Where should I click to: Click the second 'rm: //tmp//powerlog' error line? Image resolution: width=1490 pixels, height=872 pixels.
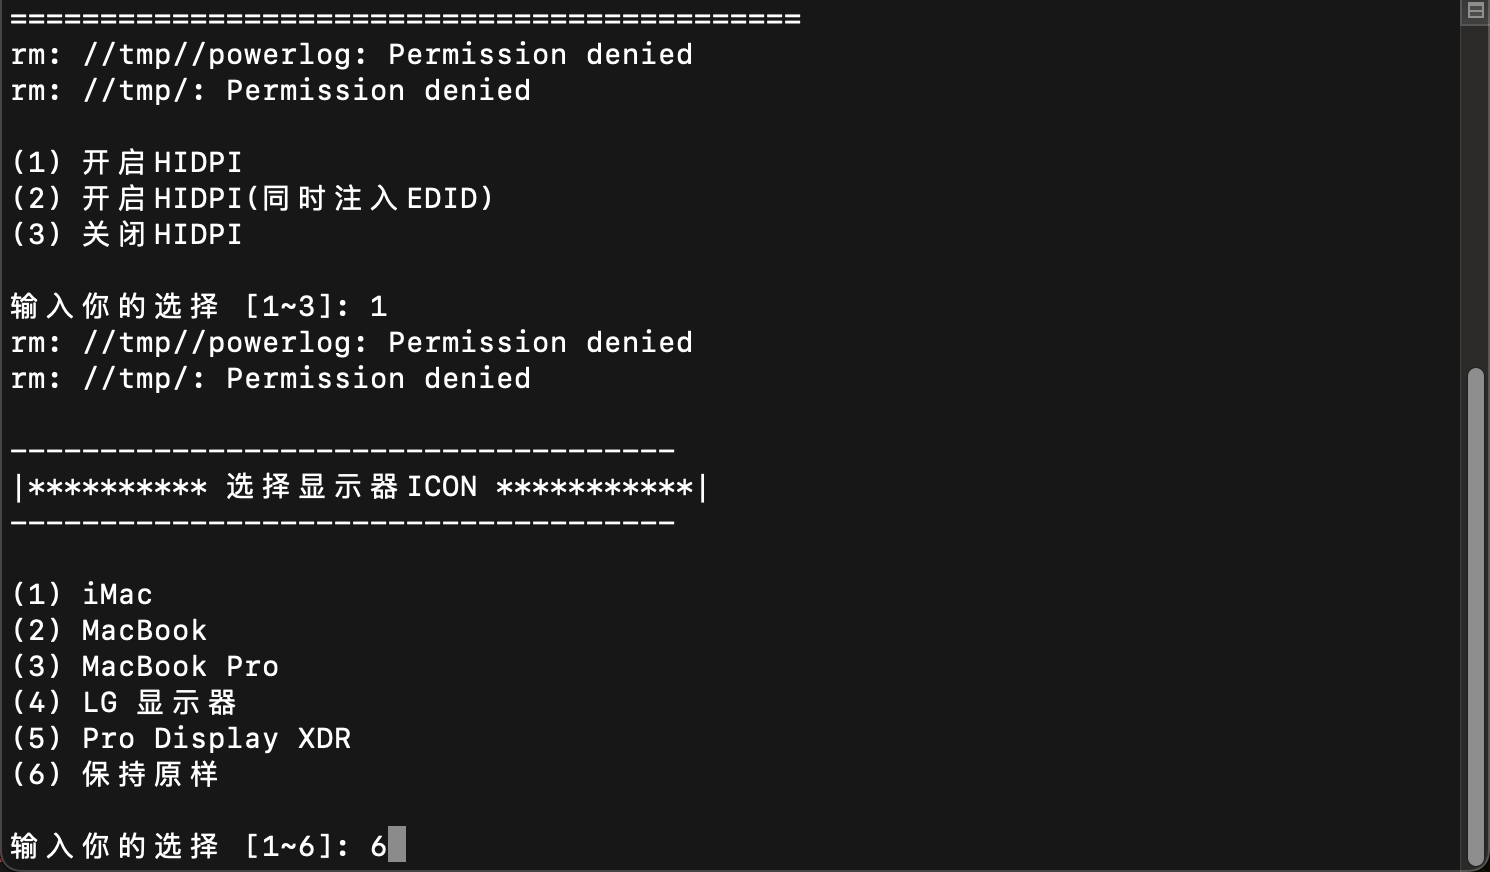click(352, 342)
